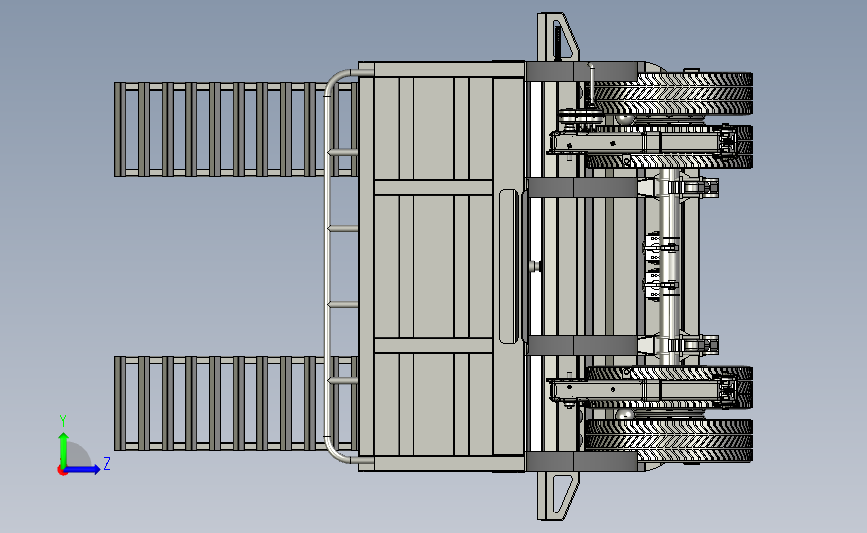Click the blue Z axis arrow of triad
Image resolution: width=867 pixels, height=533 pixels.
(x=83, y=470)
